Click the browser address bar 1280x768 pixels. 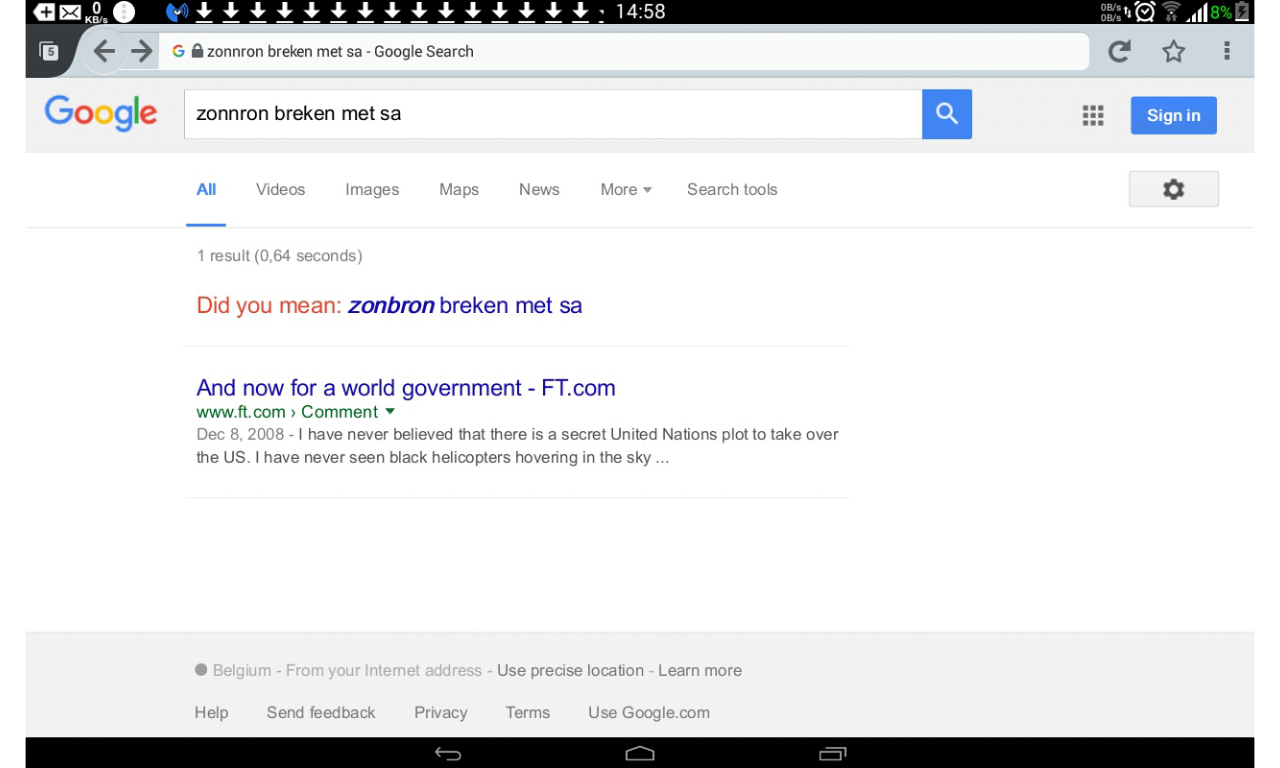click(624, 51)
